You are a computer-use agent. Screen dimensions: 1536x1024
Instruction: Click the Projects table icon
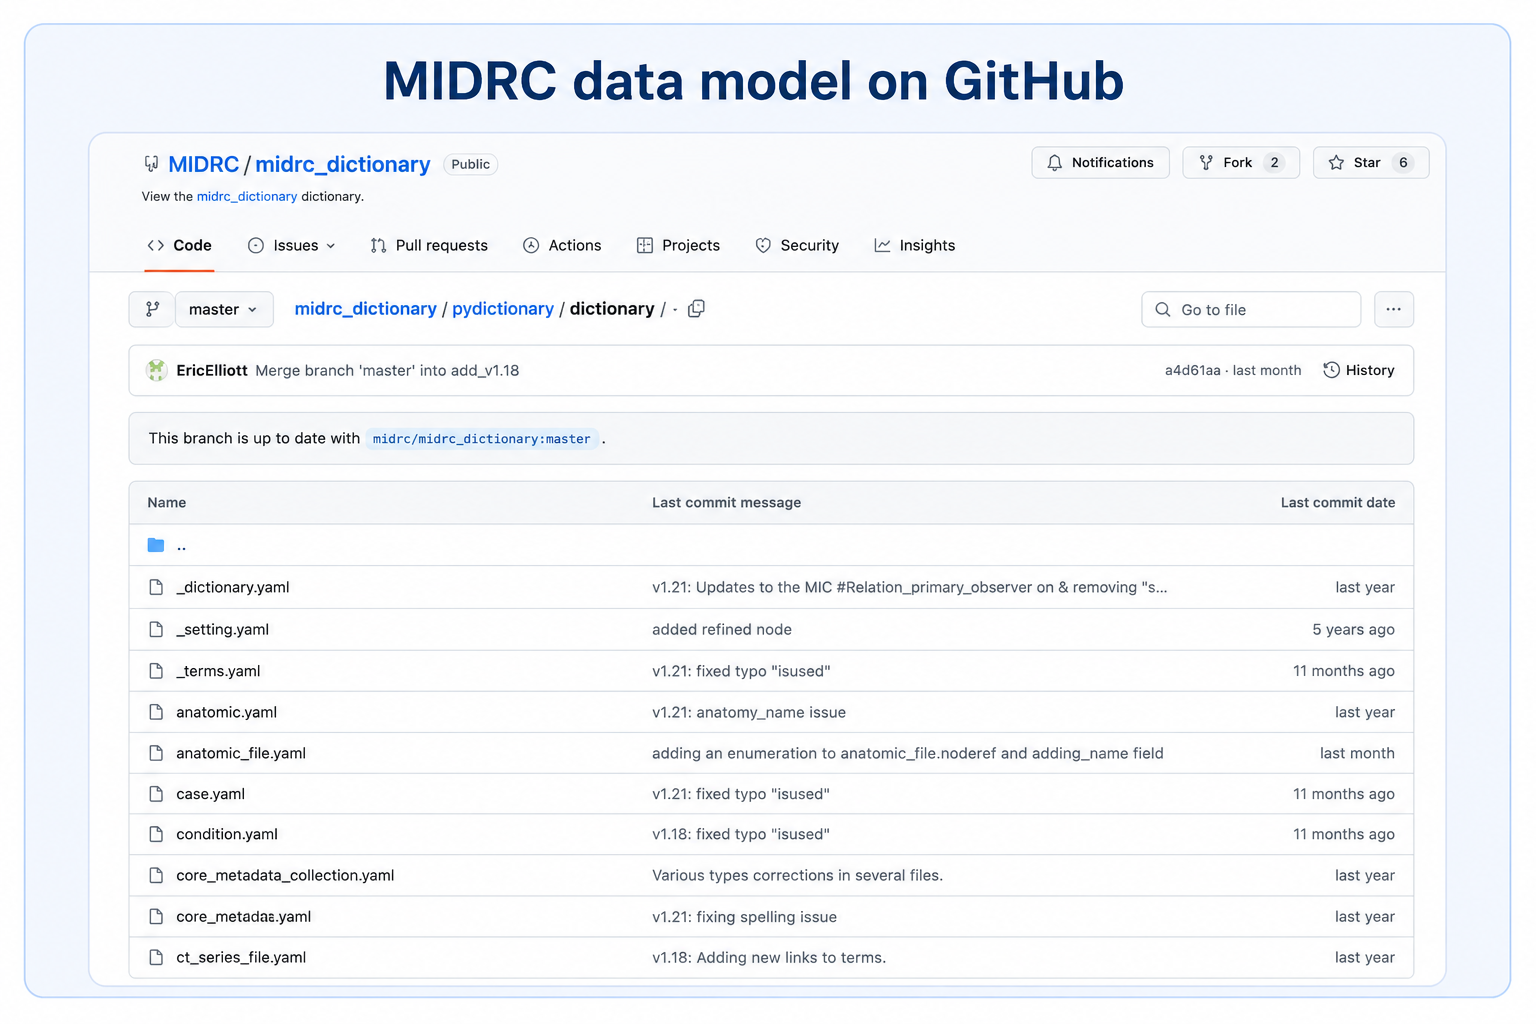pos(645,245)
